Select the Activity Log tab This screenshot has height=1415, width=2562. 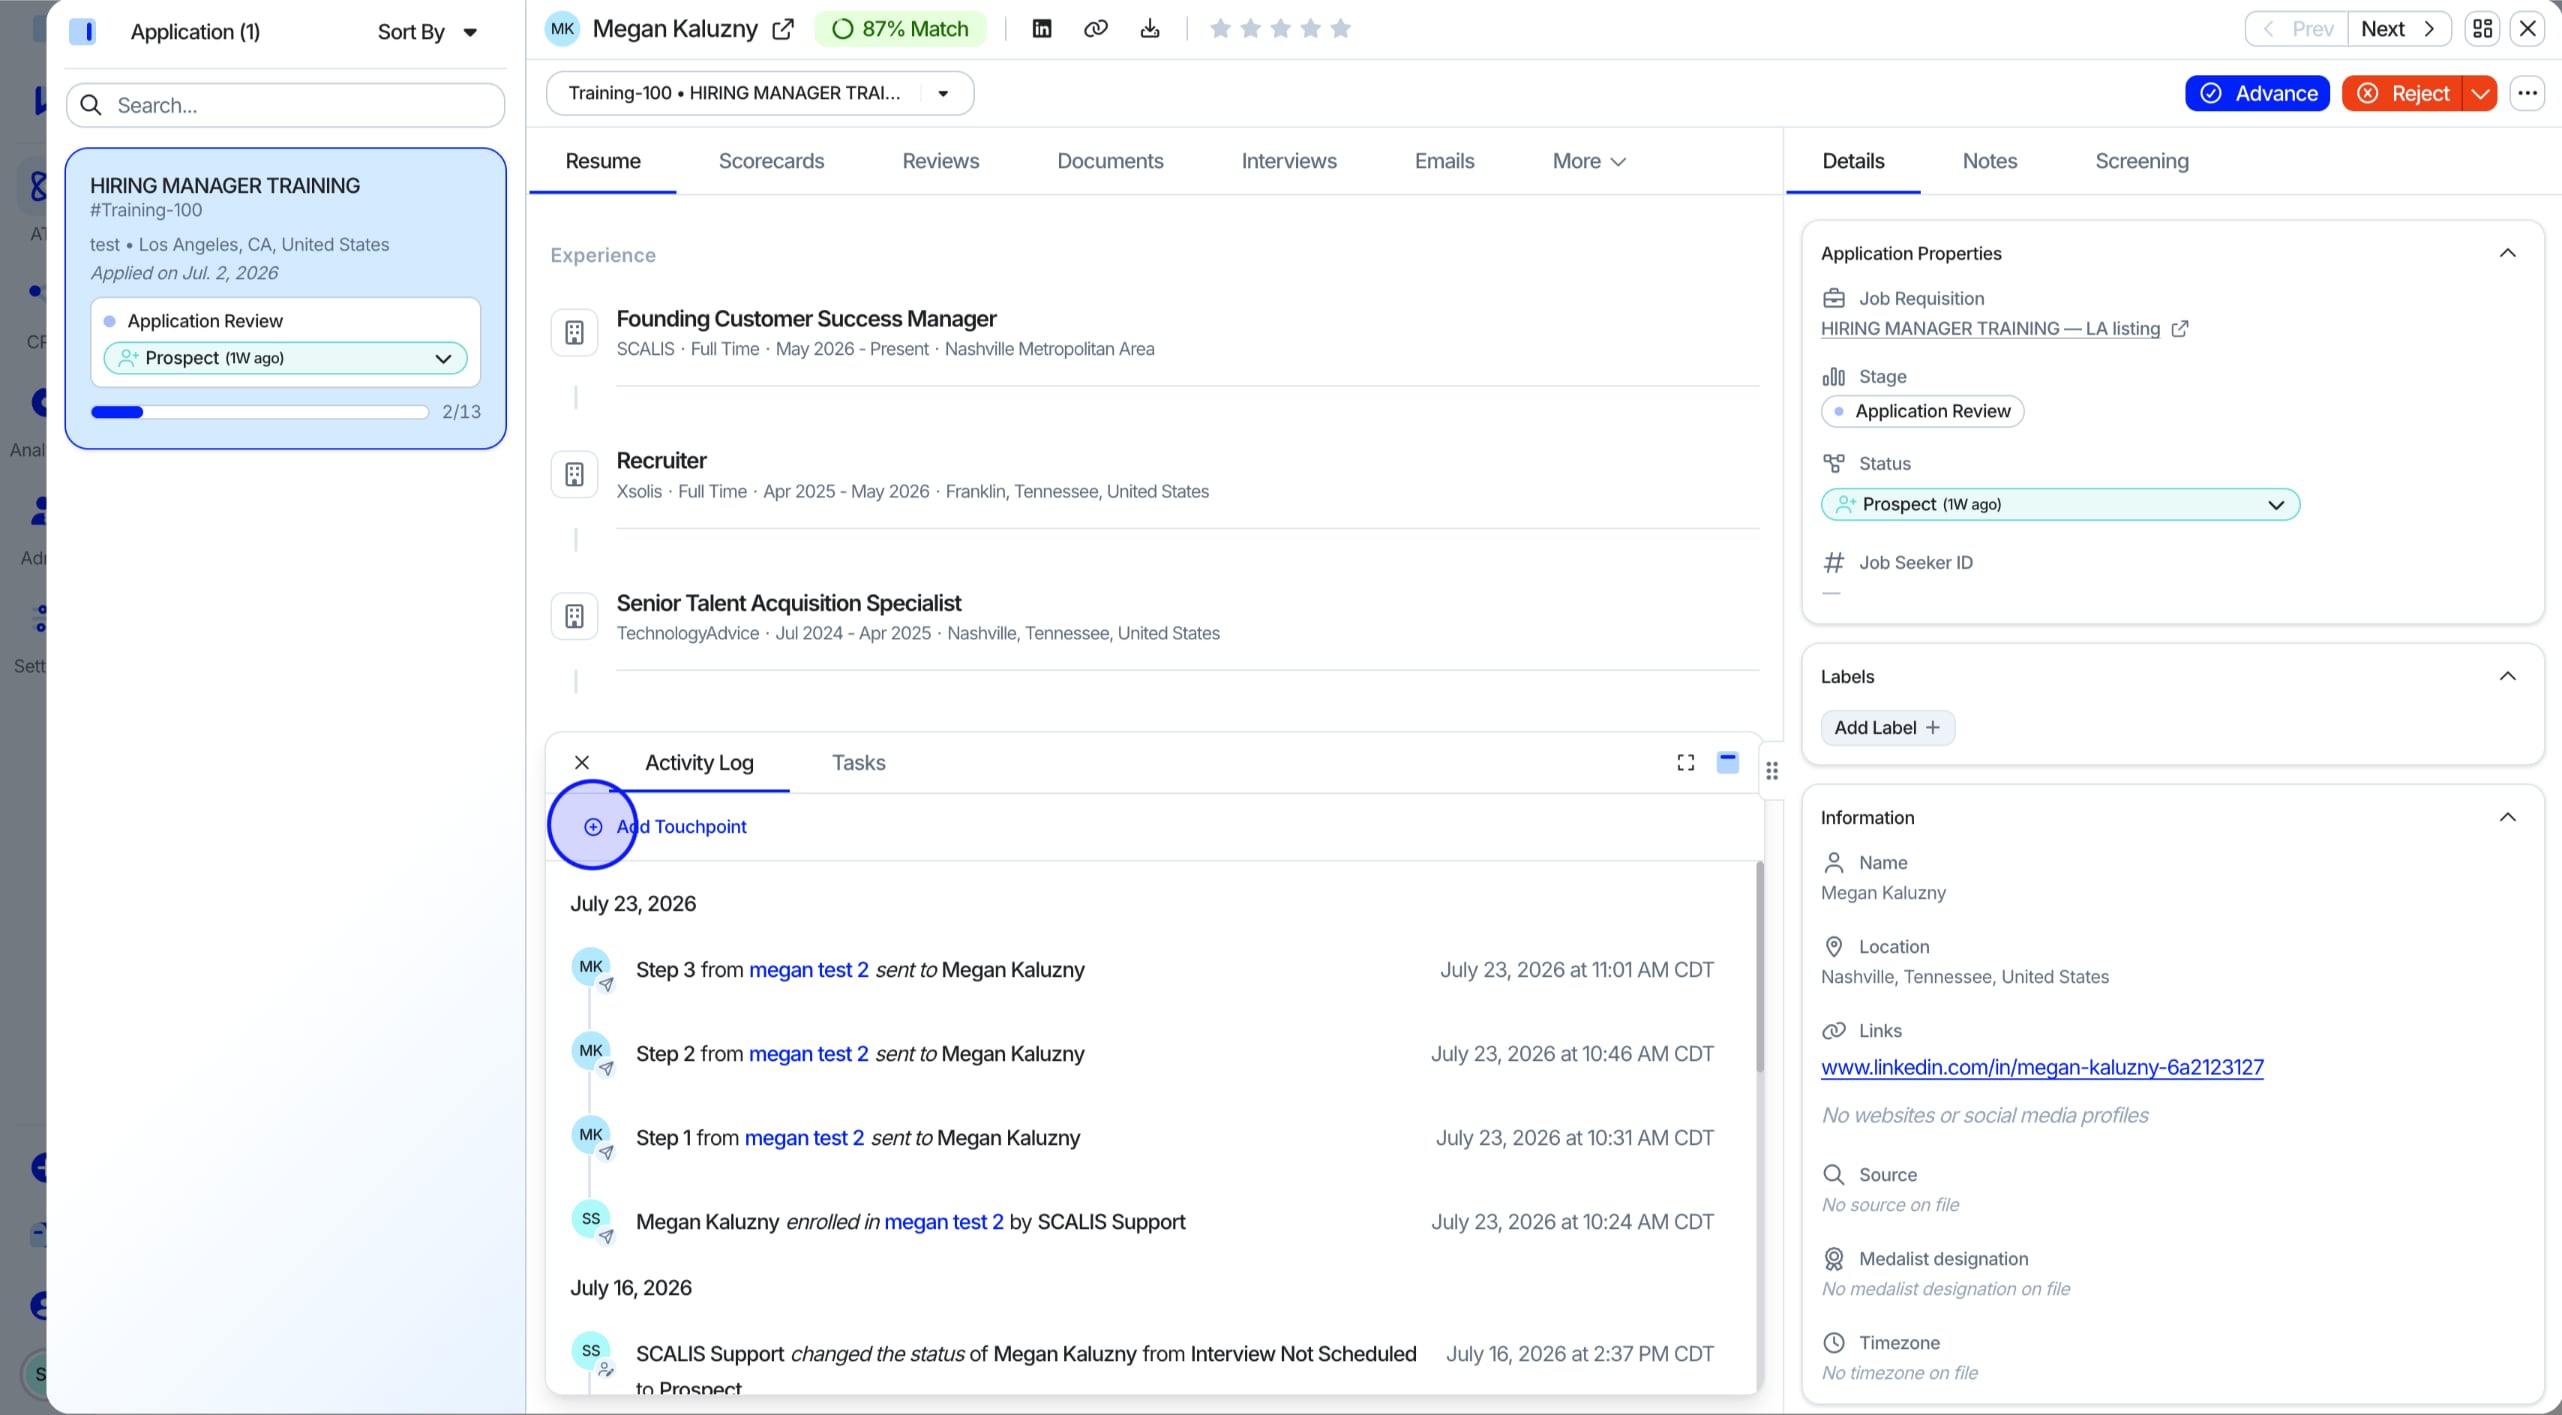[699, 763]
